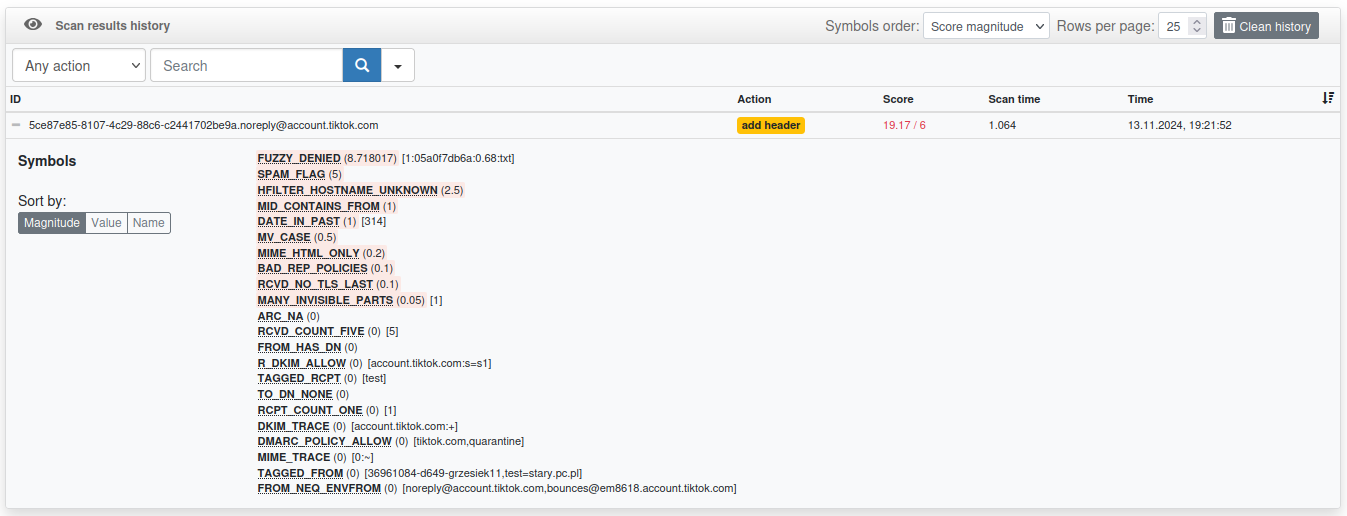Viewport: 1347px width, 516px height.
Task: Click the add header action badge
Action: coord(770,125)
